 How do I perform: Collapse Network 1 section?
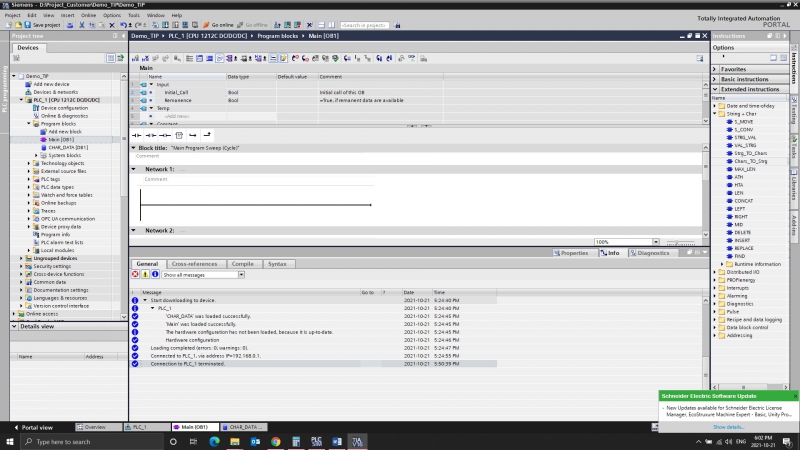tap(134, 169)
